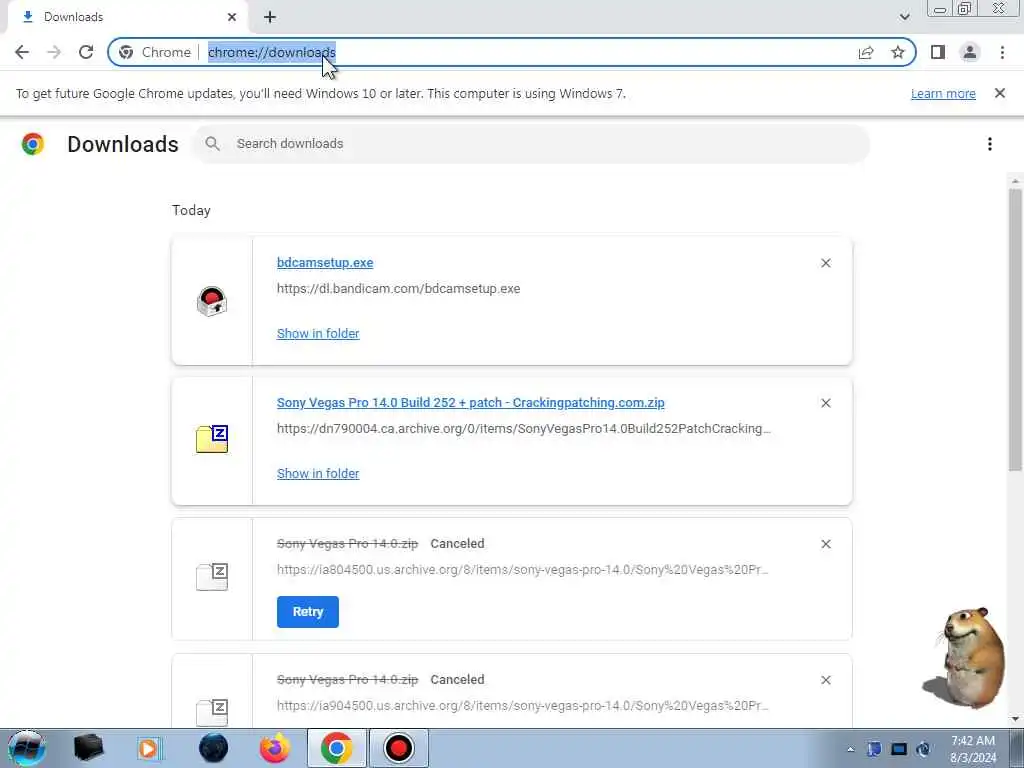
Task: Open the tab search dropdown chevron
Action: coord(904,17)
